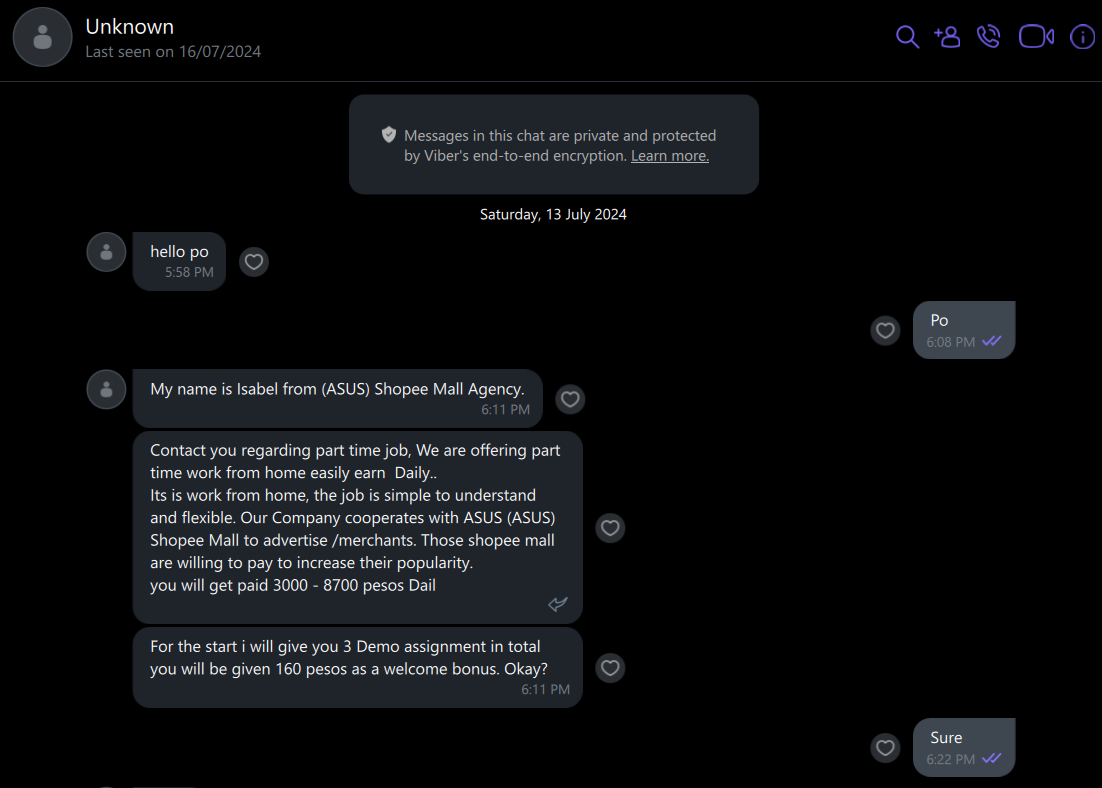This screenshot has width=1102, height=788.
Task: Start a voice call
Action: coord(989,37)
